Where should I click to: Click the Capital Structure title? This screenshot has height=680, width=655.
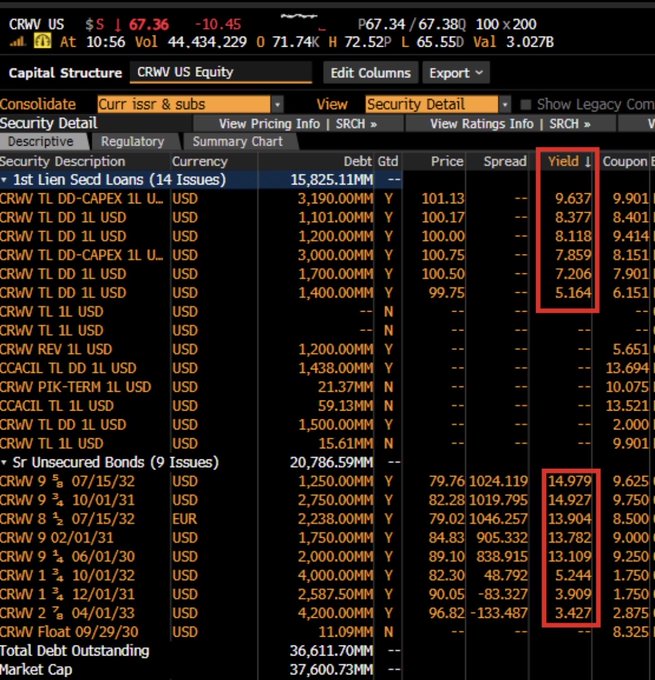(65, 73)
